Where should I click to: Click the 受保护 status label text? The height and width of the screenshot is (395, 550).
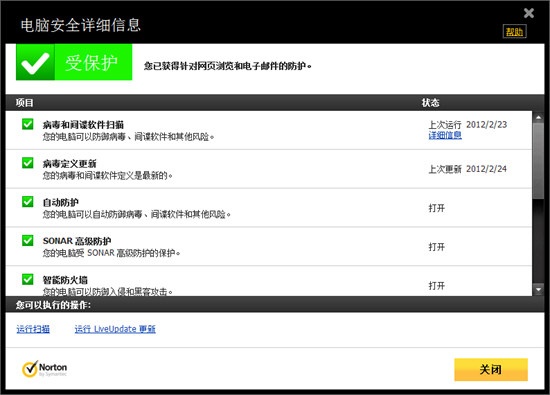point(92,63)
